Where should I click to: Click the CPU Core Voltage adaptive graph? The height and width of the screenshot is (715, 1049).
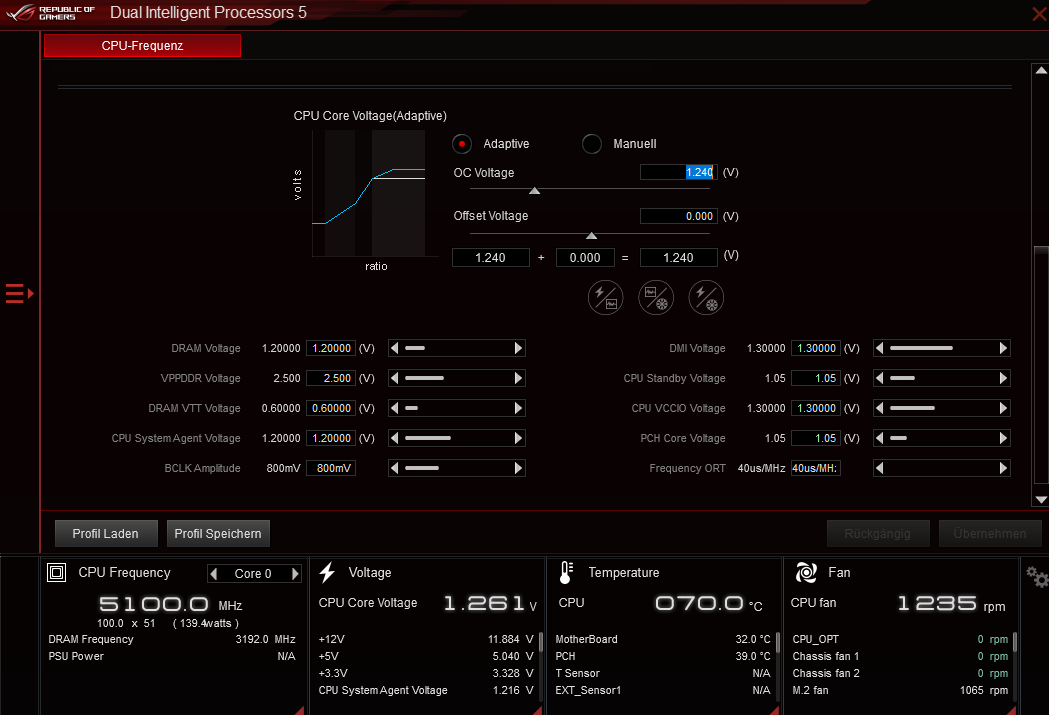[369, 193]
